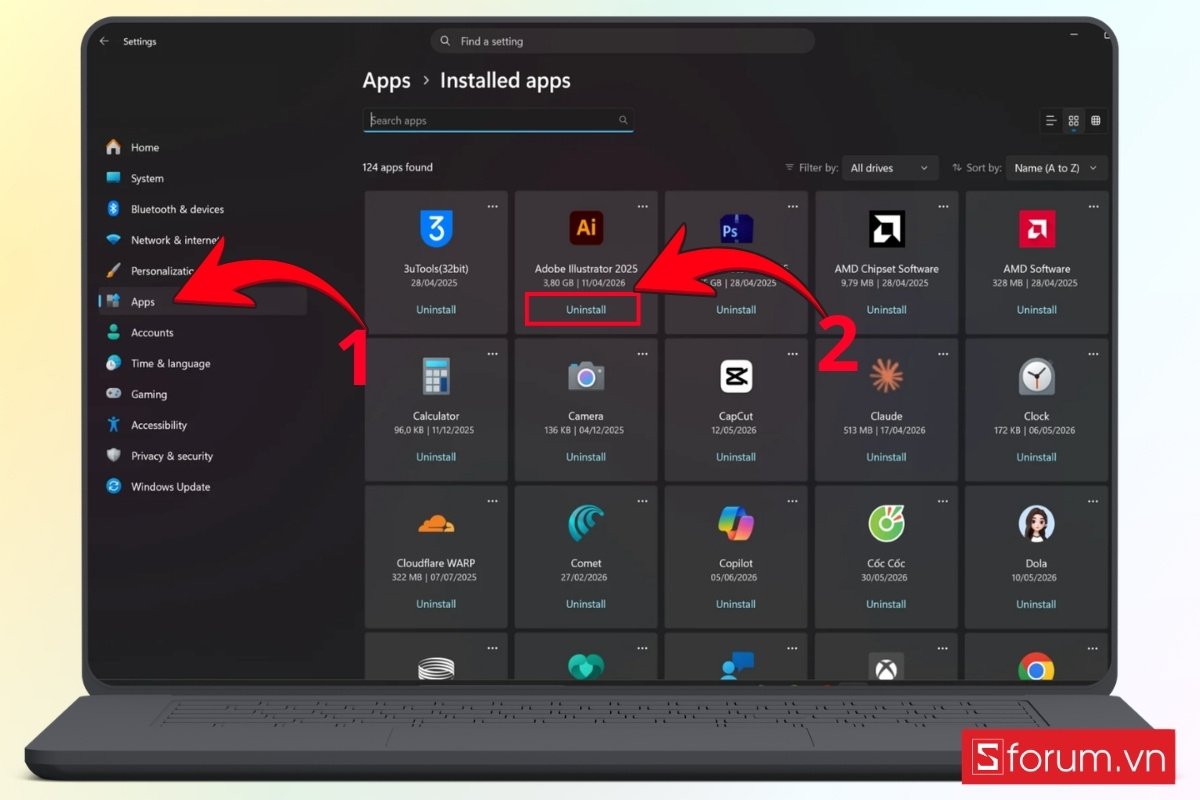Screen dimensions: 1200x800
Task: Open Privacy & security settings
Action: click(x=172, y=456)
